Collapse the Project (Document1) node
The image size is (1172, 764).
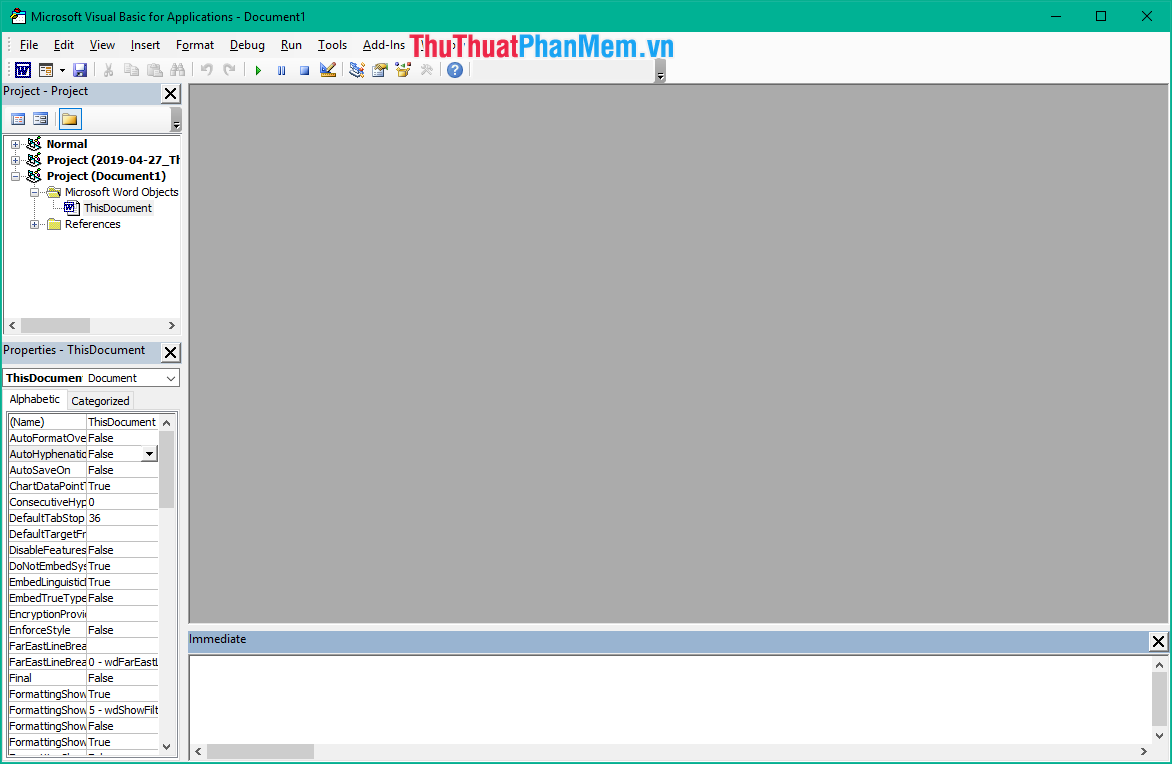(x=15, y=176)
